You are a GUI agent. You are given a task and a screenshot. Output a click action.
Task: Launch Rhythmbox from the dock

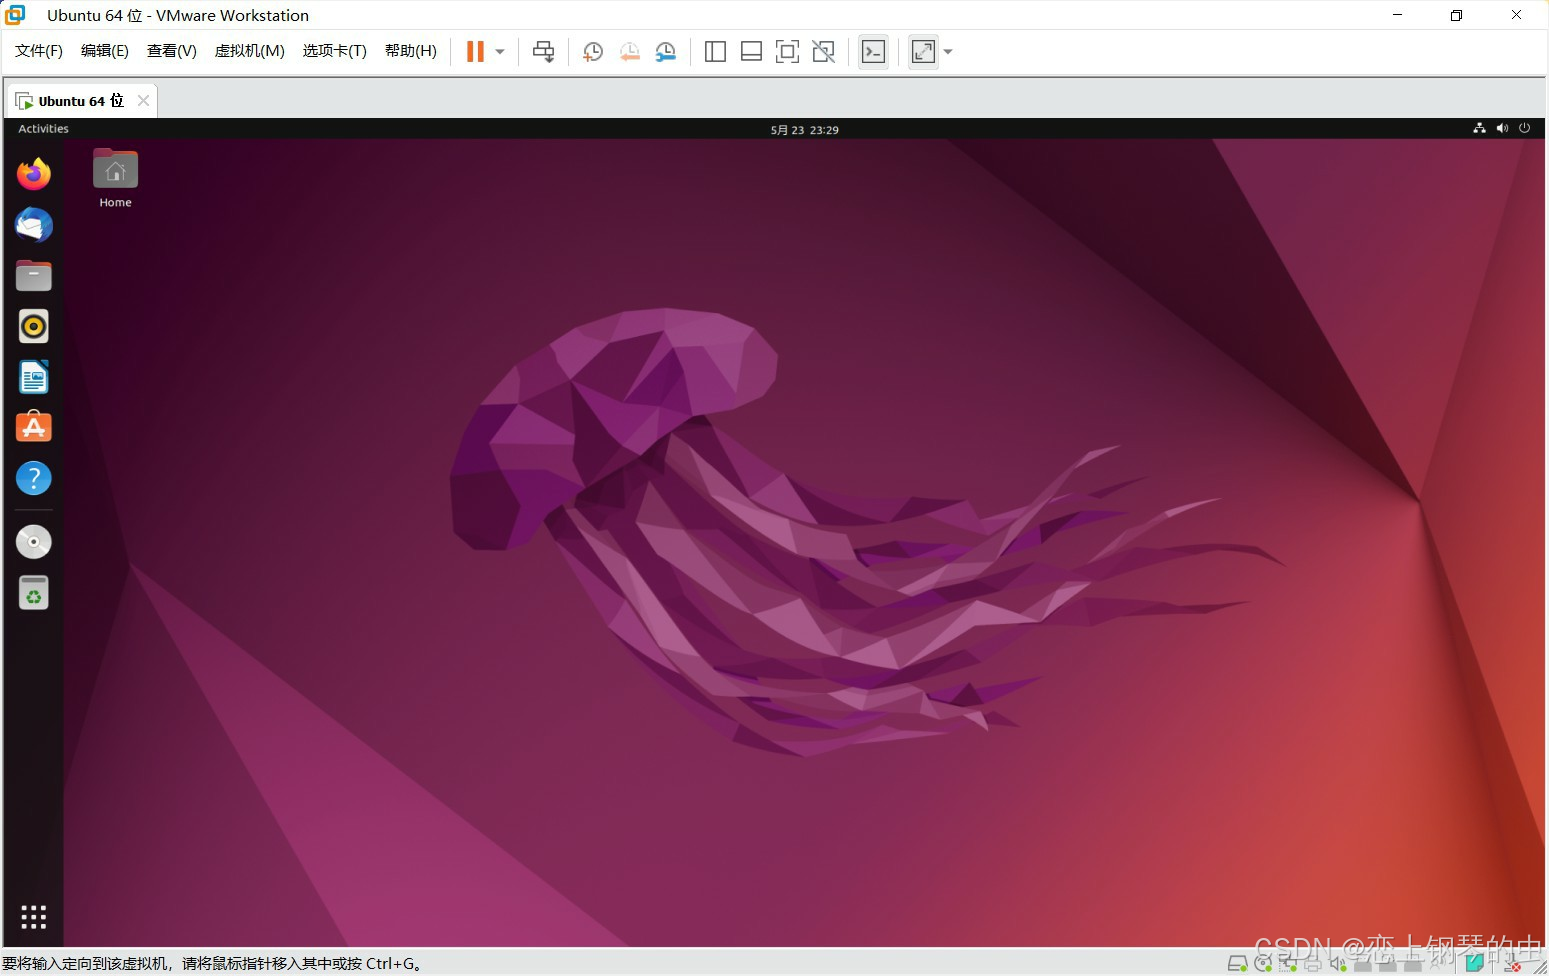34,326
